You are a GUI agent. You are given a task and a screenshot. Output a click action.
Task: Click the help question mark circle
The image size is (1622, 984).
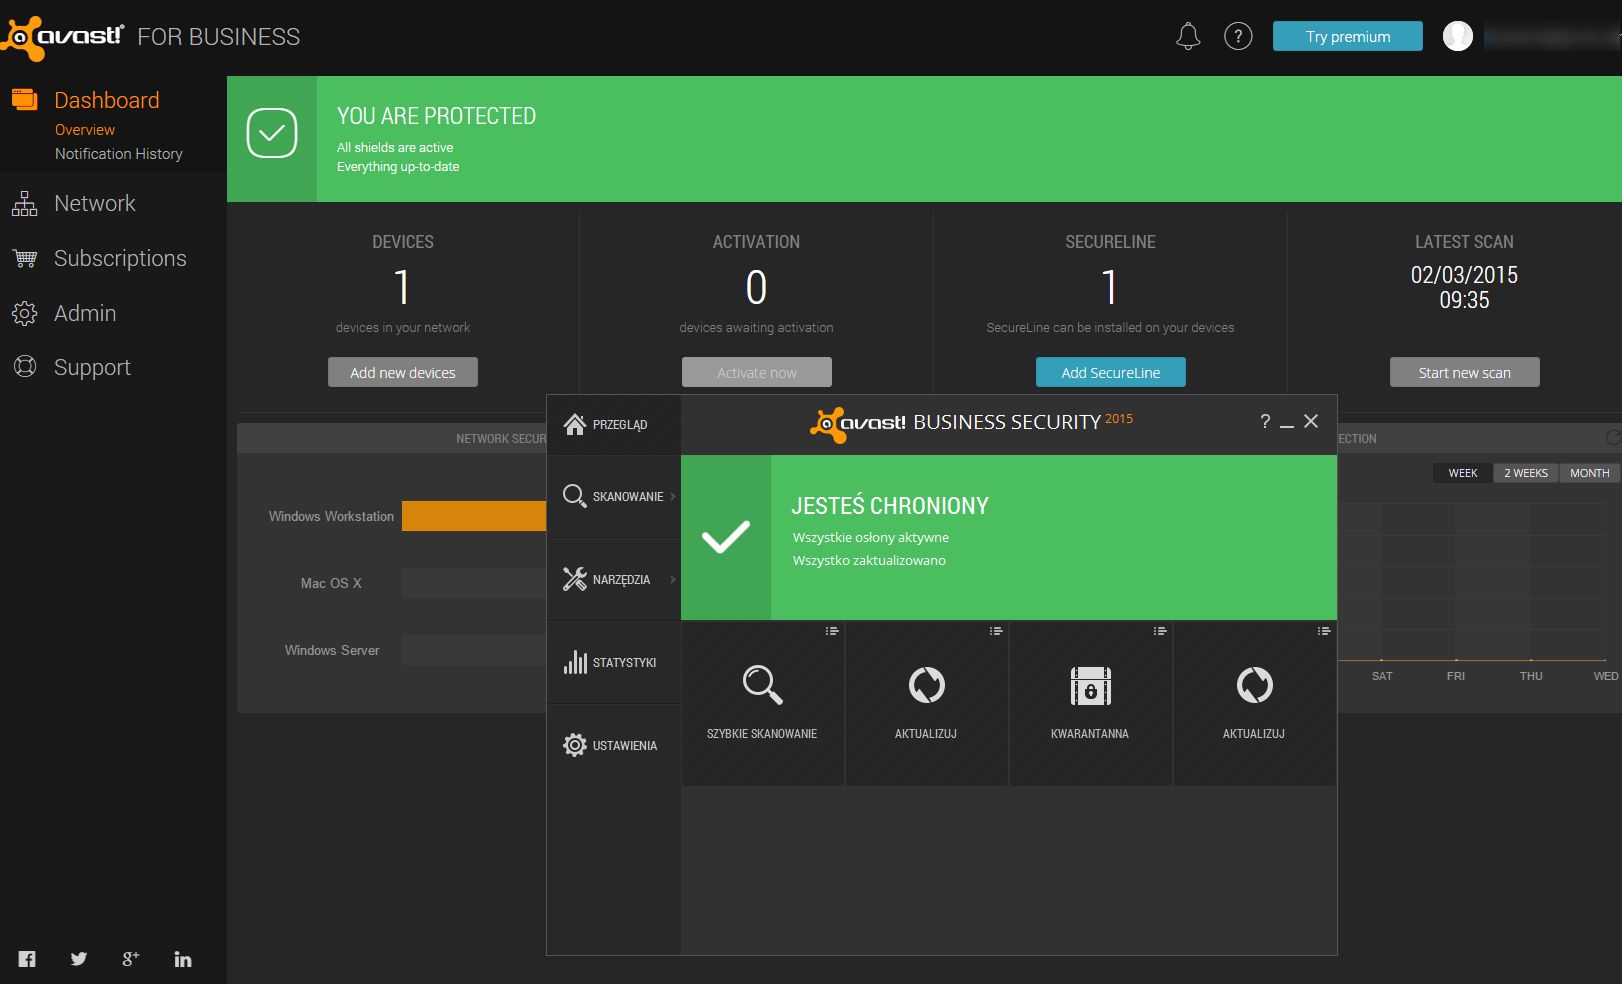coord(1238,37)
